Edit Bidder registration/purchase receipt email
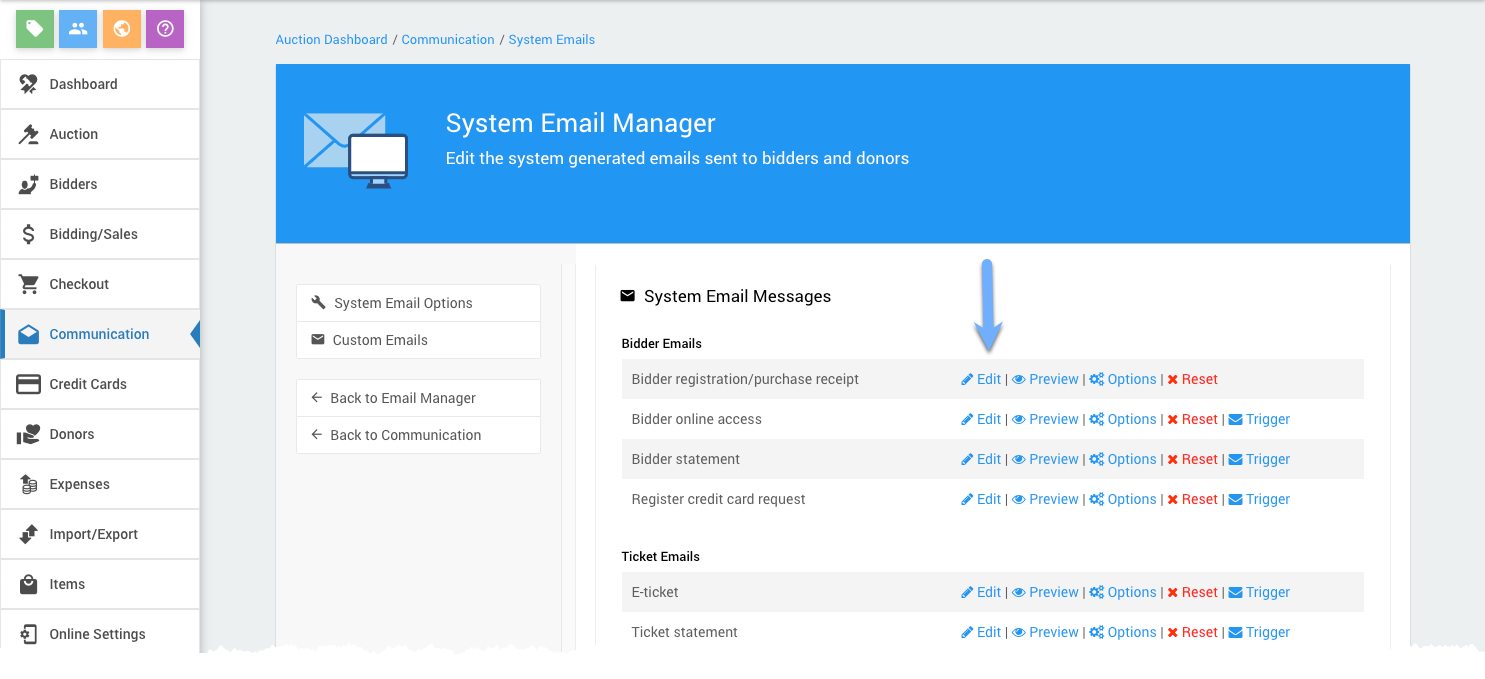Image resolution: width=1485 pixels, height=679 pixels. (x=981, y=379)
